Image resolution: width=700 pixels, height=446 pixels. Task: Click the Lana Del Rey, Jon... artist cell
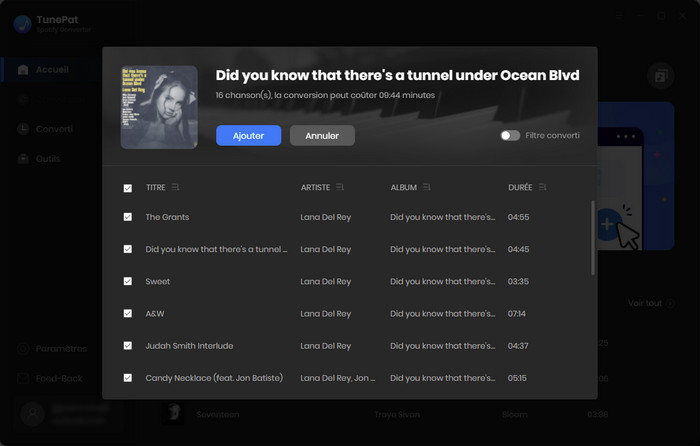coord(338,378)
